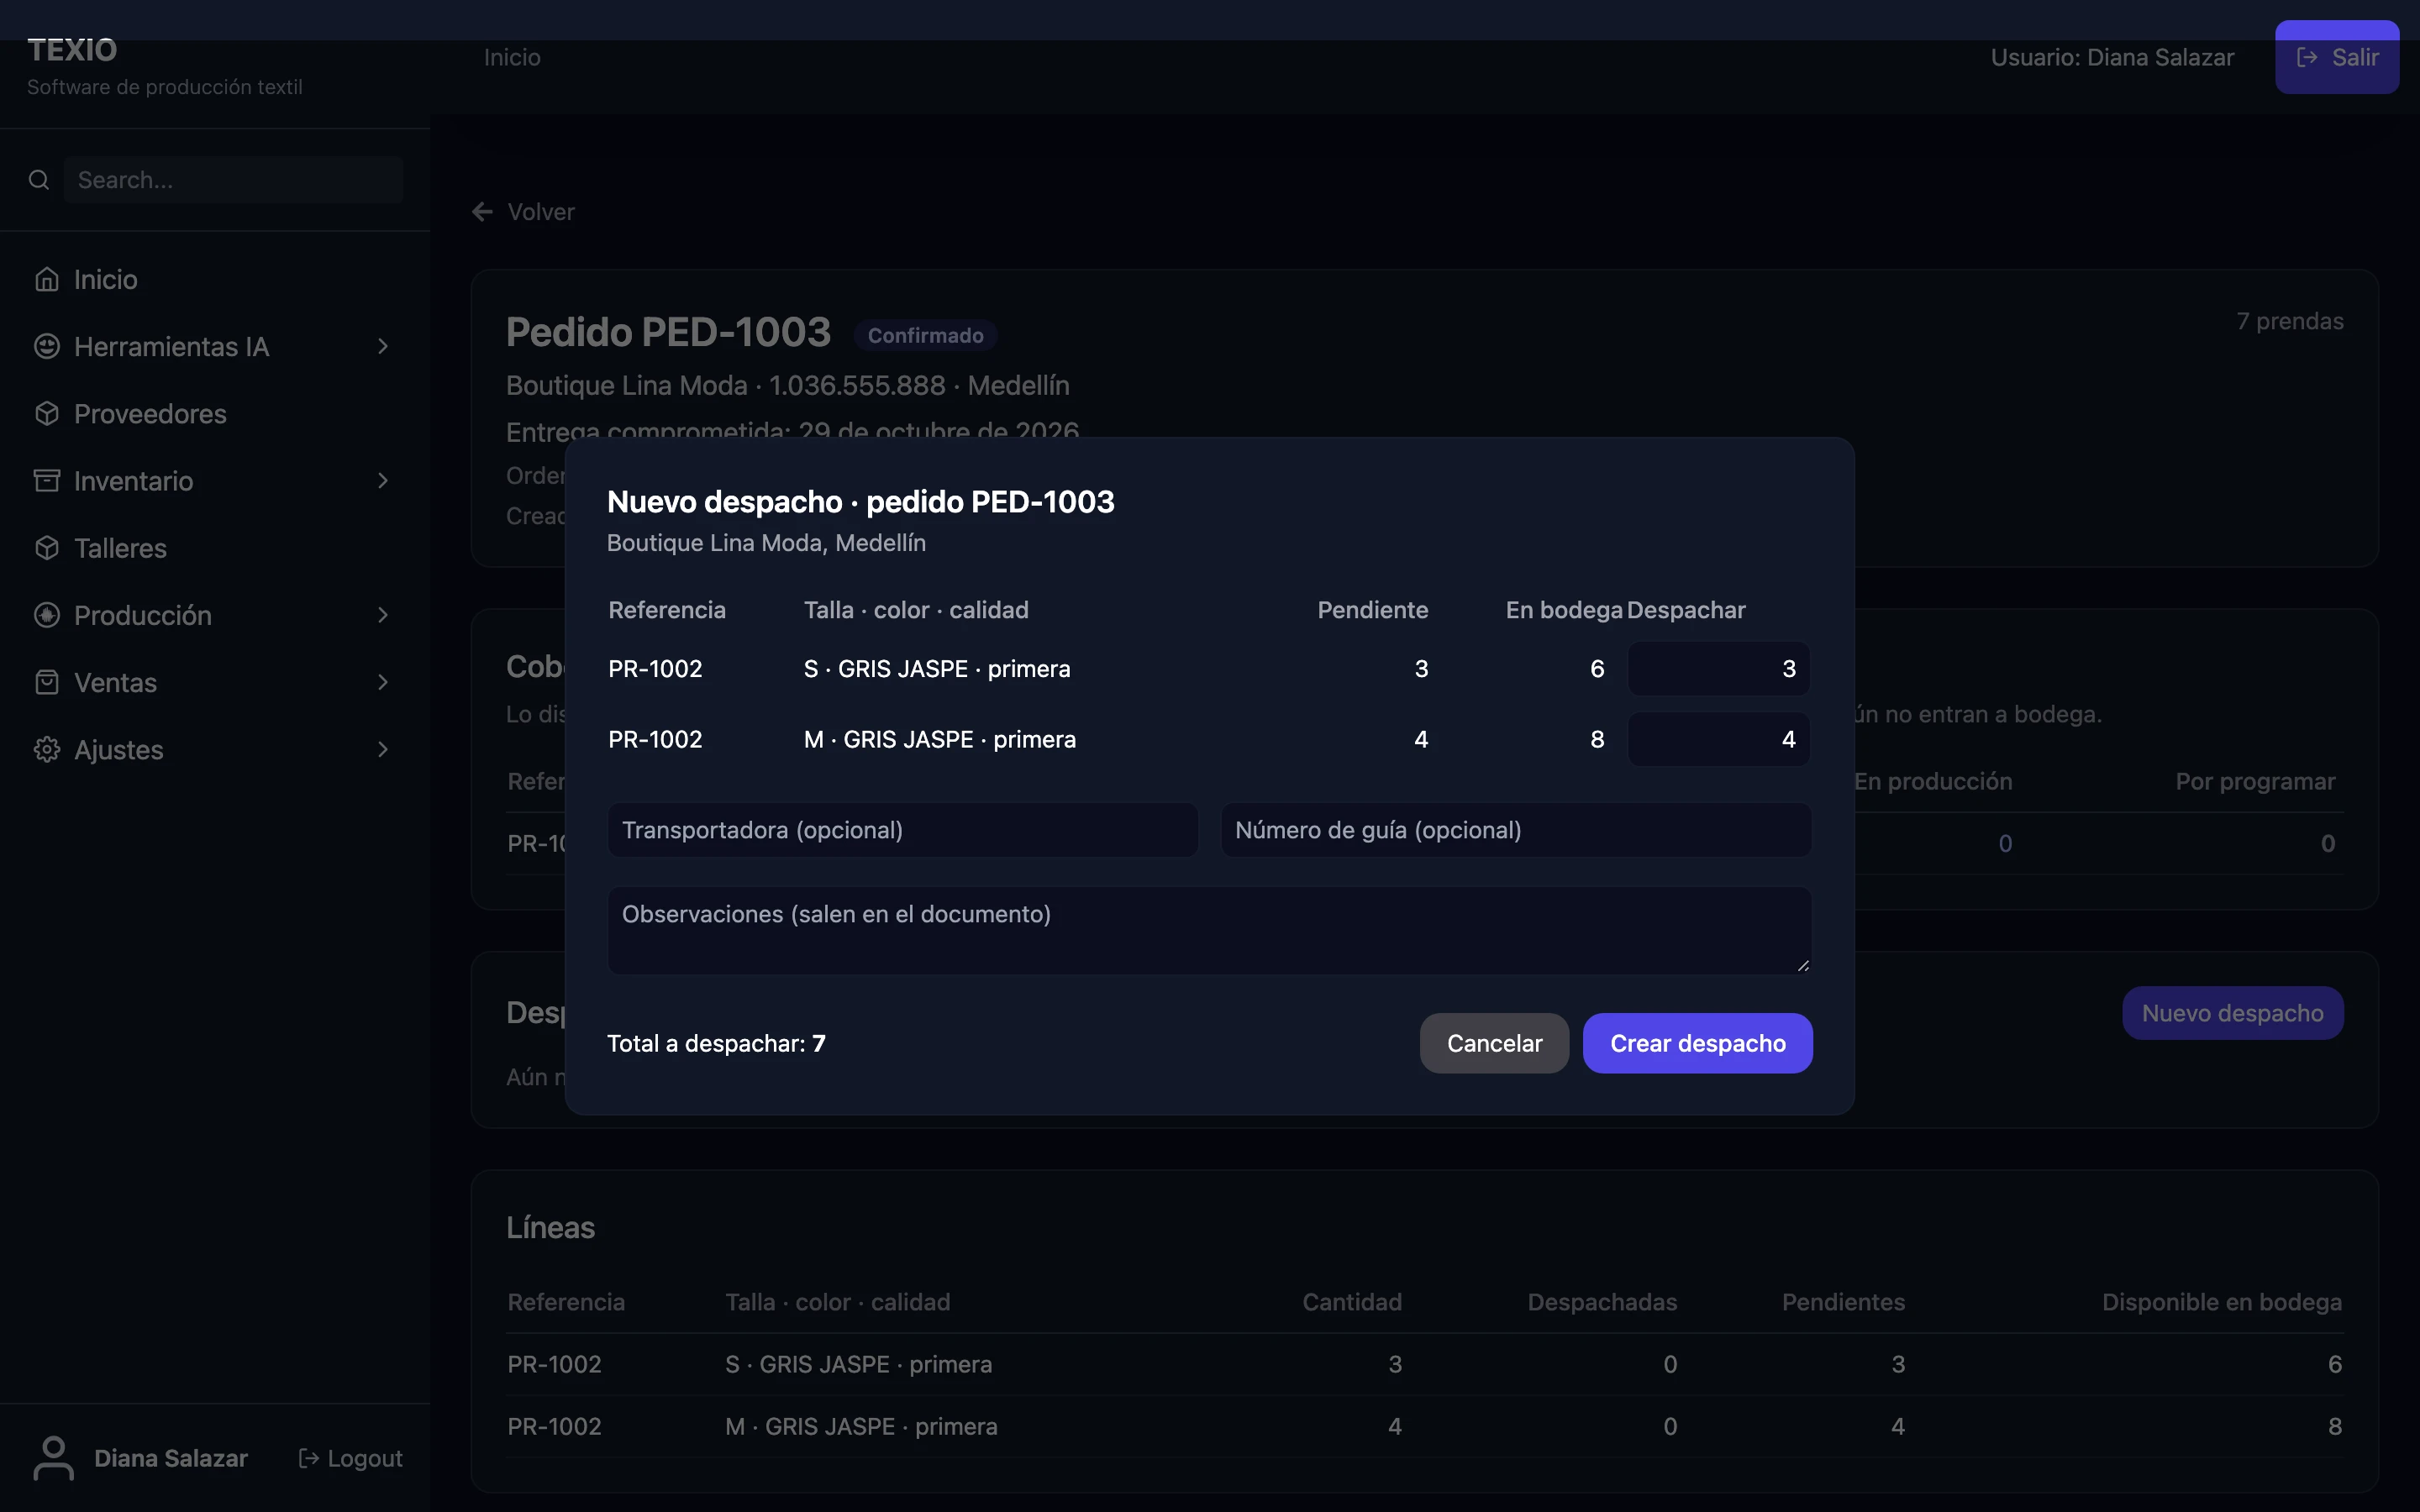Screen dimensions: 2420x1512
Task: Expand the Producción submenu chevron
Action: tap(383, 615)
